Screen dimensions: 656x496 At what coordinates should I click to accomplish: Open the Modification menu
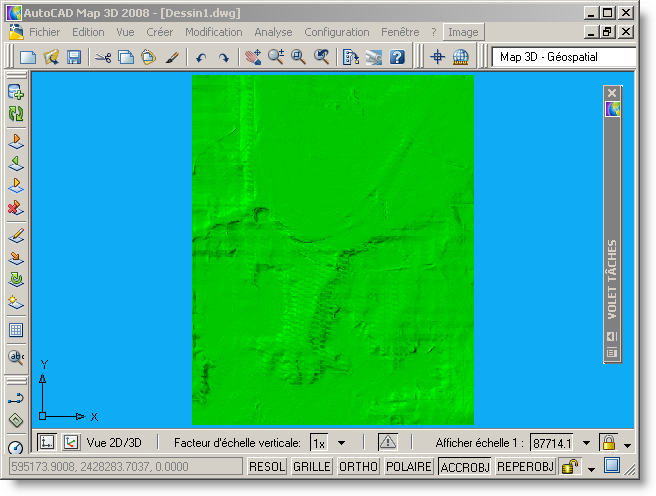pyautogui.click(x=214, y=32)
